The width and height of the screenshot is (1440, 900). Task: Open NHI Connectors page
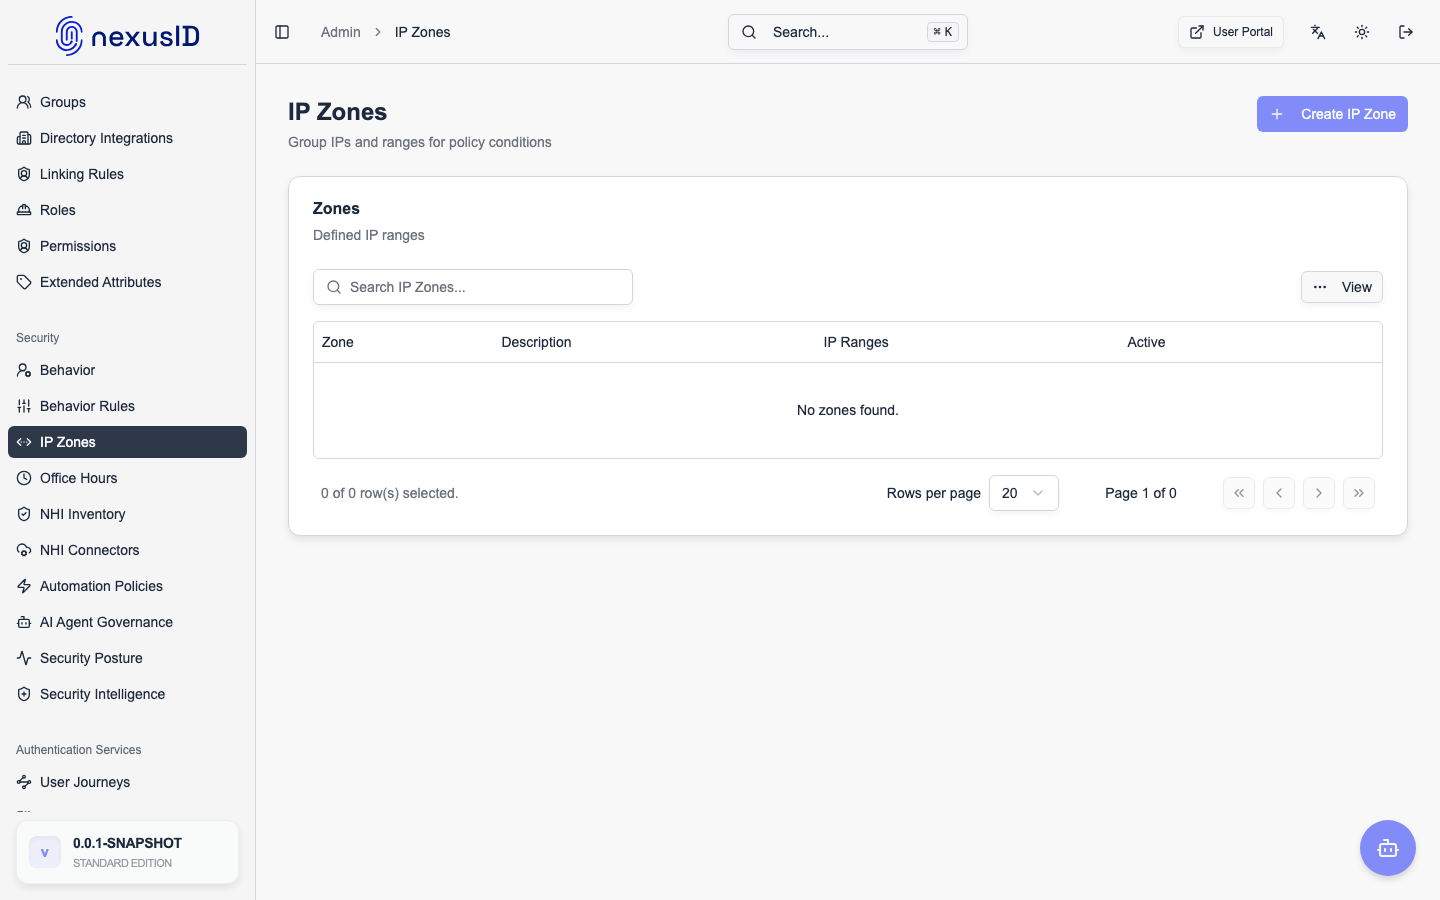(127, 550)
